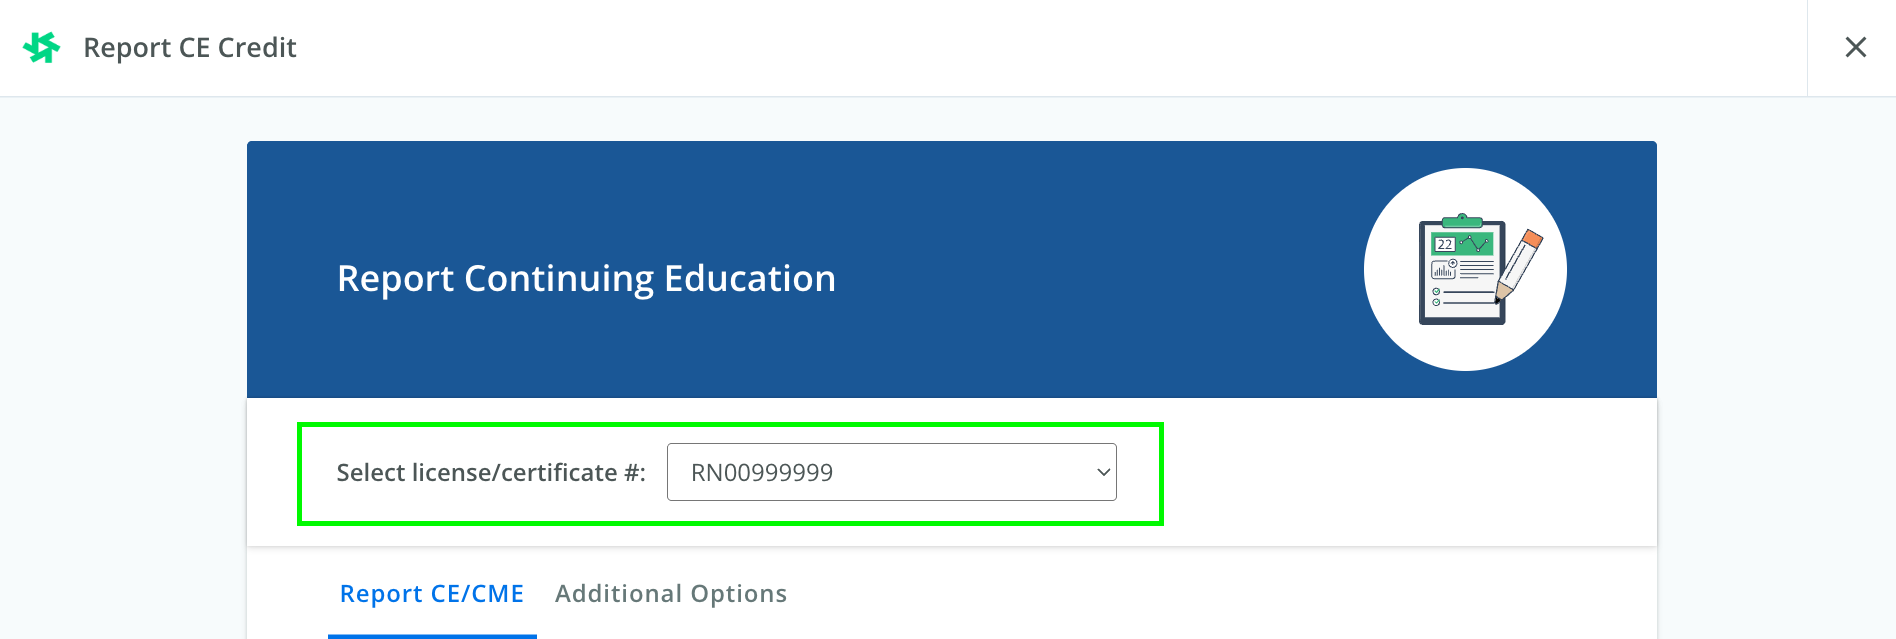Click the "Report Continuing Education" banner heading
Screen dimensions: 1896x639
pyautogui.click(x=586, y=278)
